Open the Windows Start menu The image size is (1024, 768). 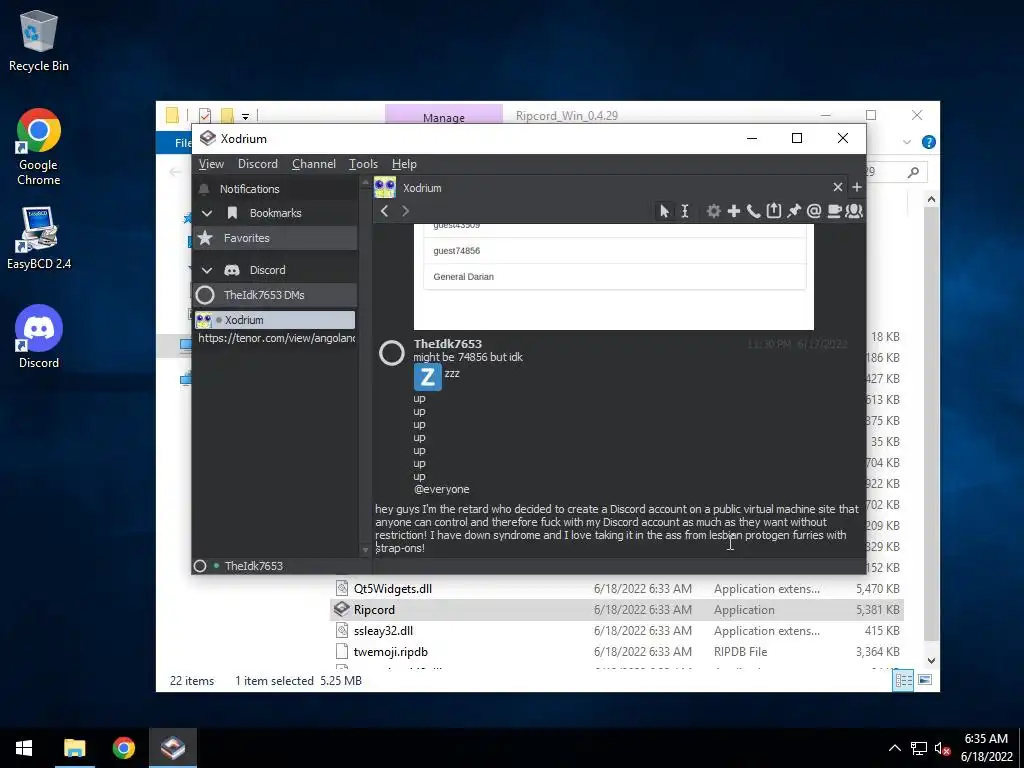point(24,748)
